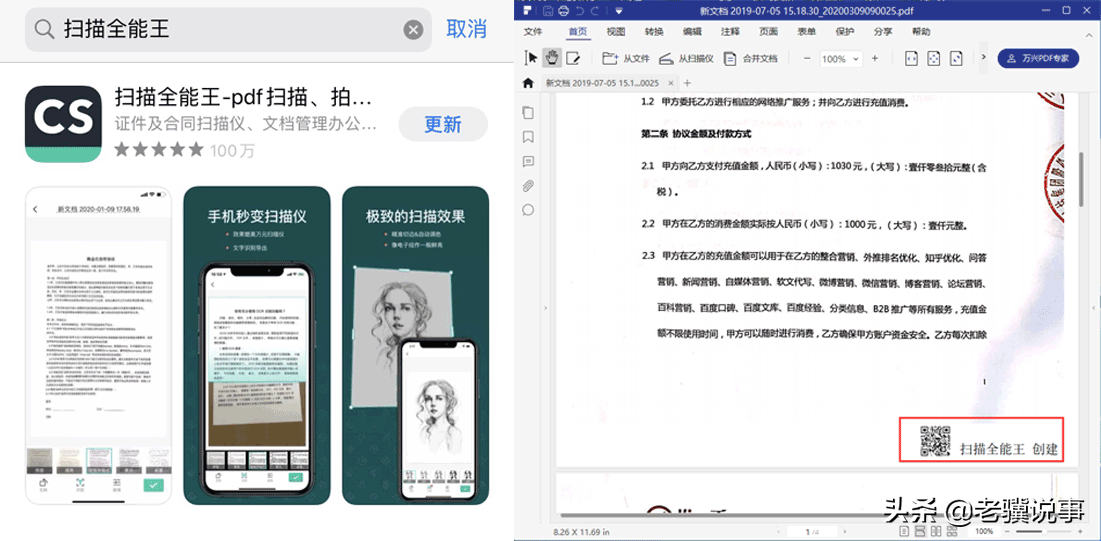Open the 文件 menu

point(534,32)
